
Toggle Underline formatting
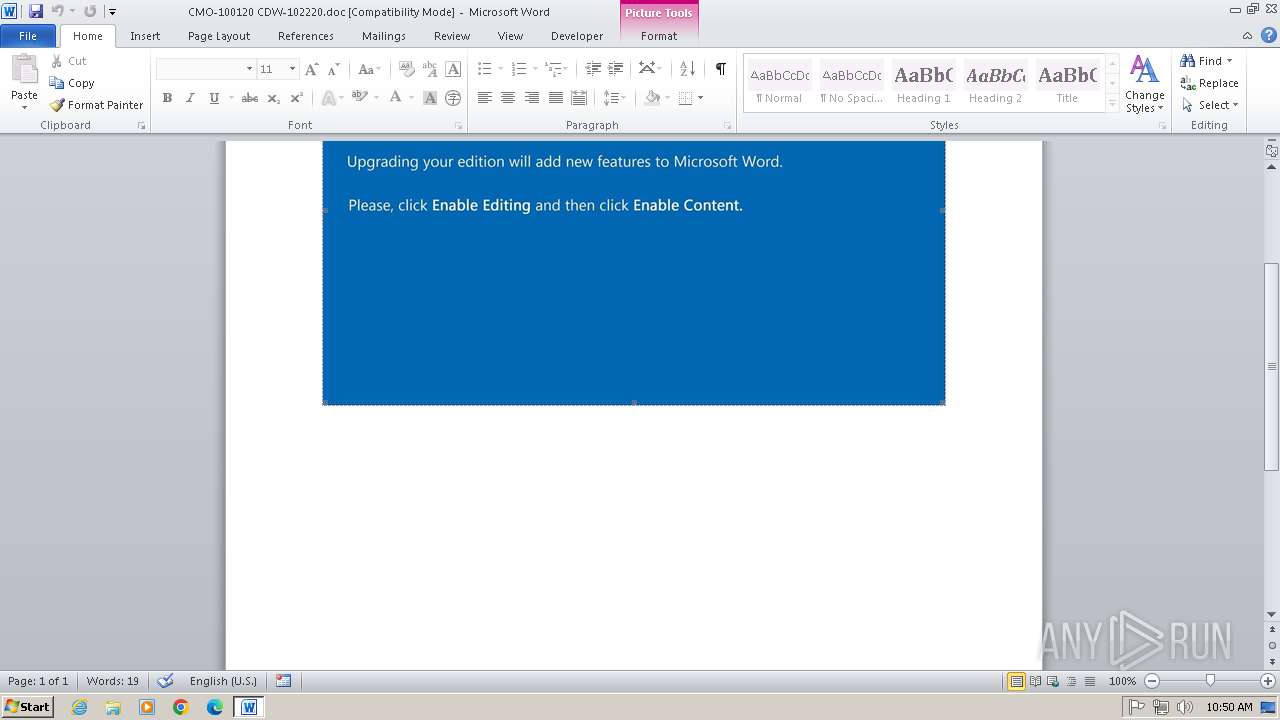click(x=214, y=98)
